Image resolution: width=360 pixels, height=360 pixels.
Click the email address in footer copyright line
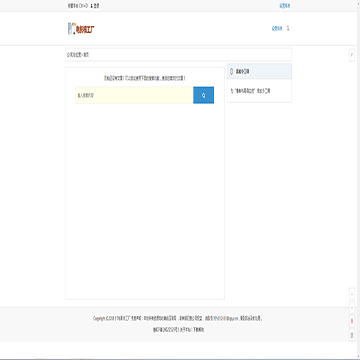226,319
